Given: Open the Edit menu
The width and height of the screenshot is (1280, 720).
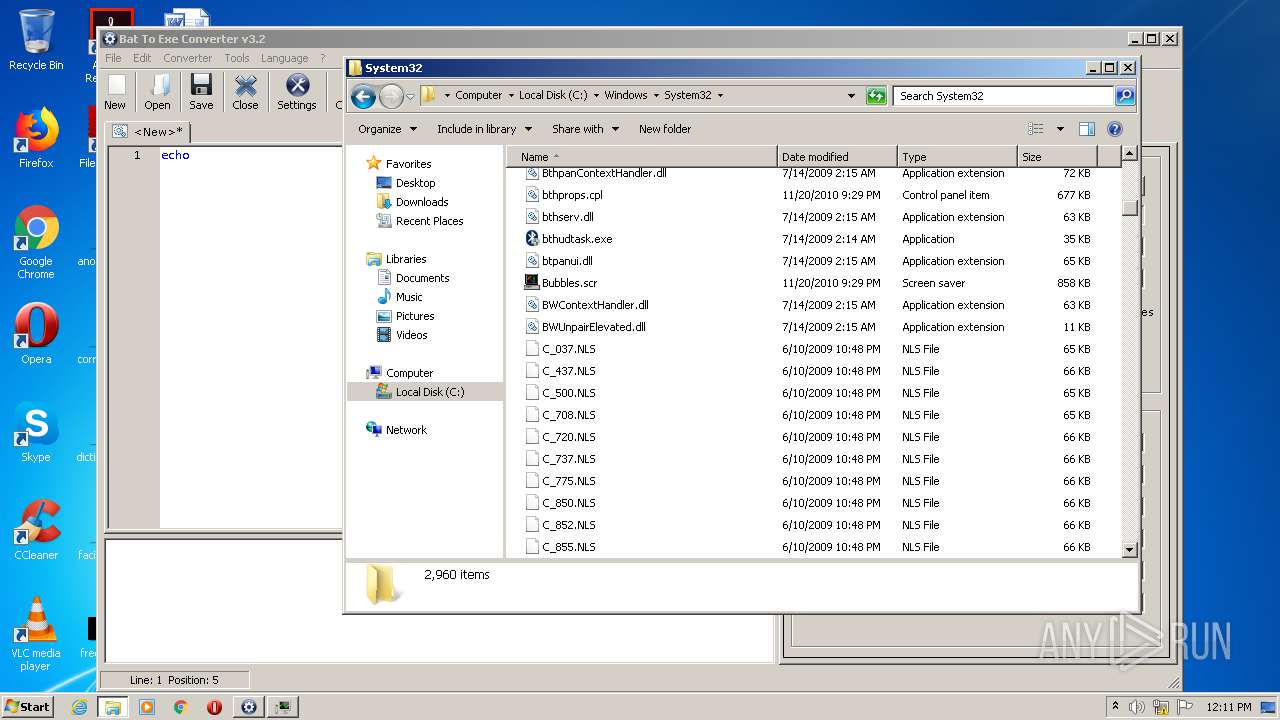Looking at the screenshot, I should coord(142,58).
